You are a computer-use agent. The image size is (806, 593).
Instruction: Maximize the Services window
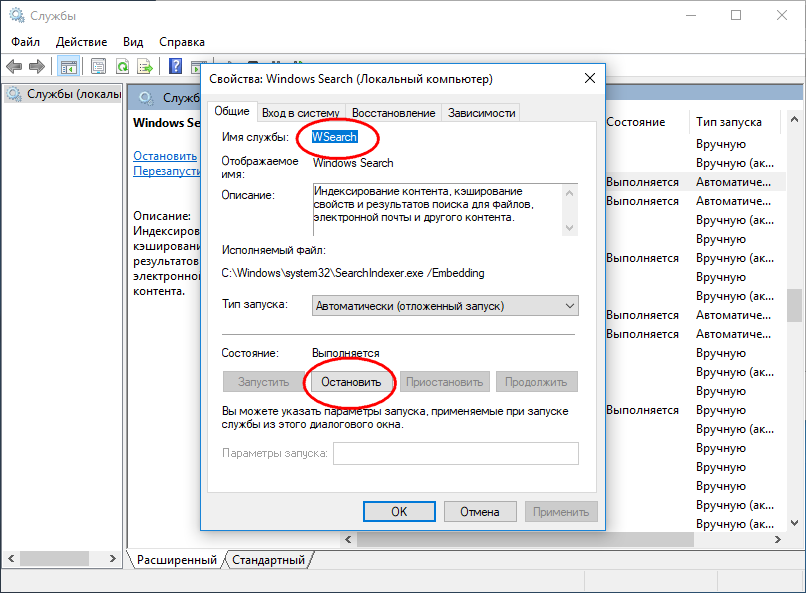click(736, 15)
